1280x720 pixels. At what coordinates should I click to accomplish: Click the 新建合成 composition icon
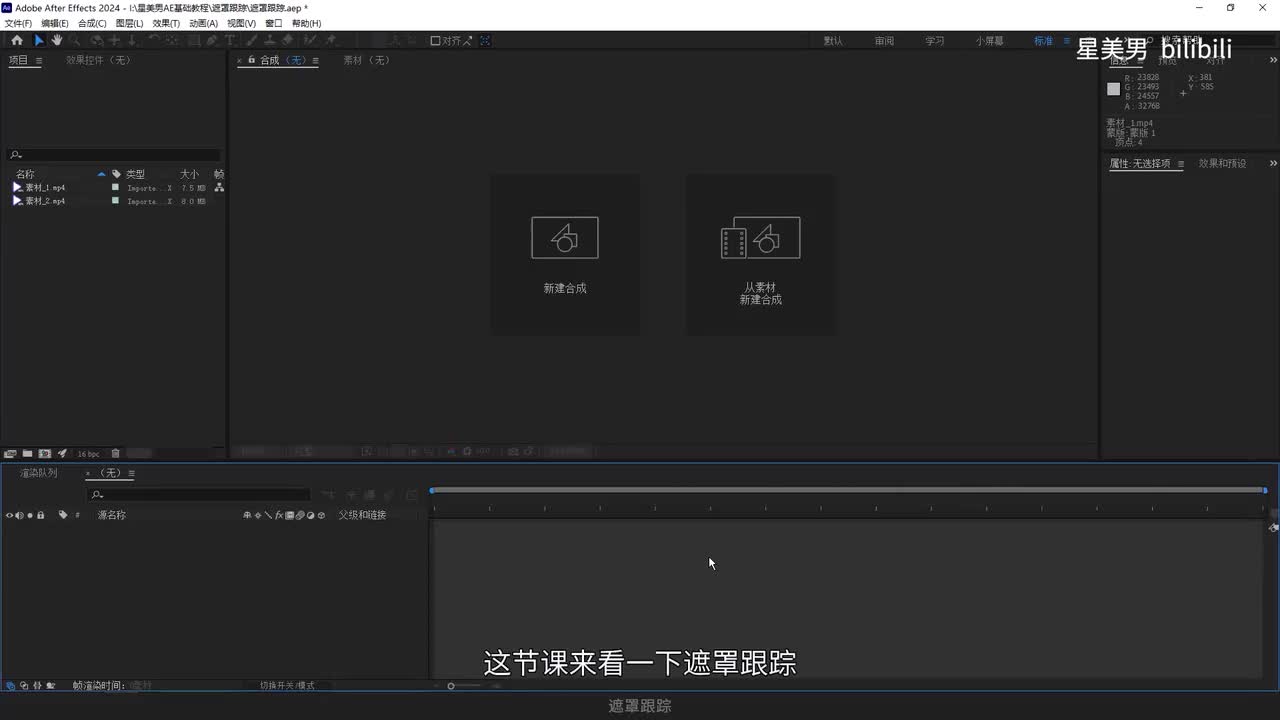pyautogui.click(x=565, y=238)
